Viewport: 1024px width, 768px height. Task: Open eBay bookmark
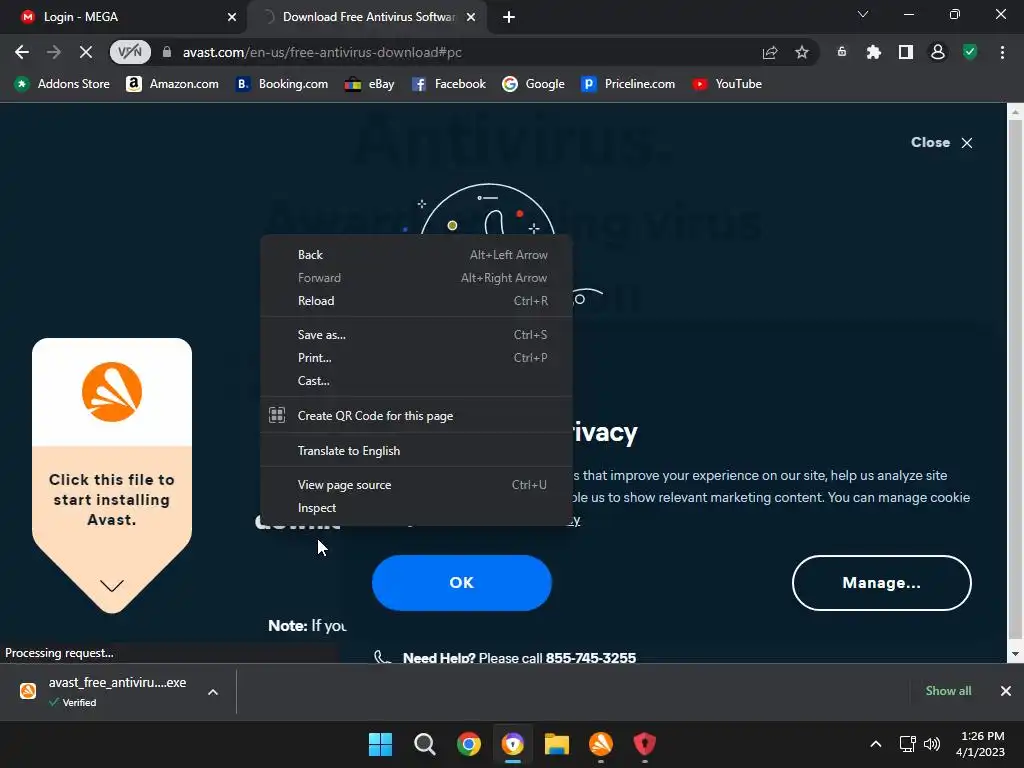point(370,84)
